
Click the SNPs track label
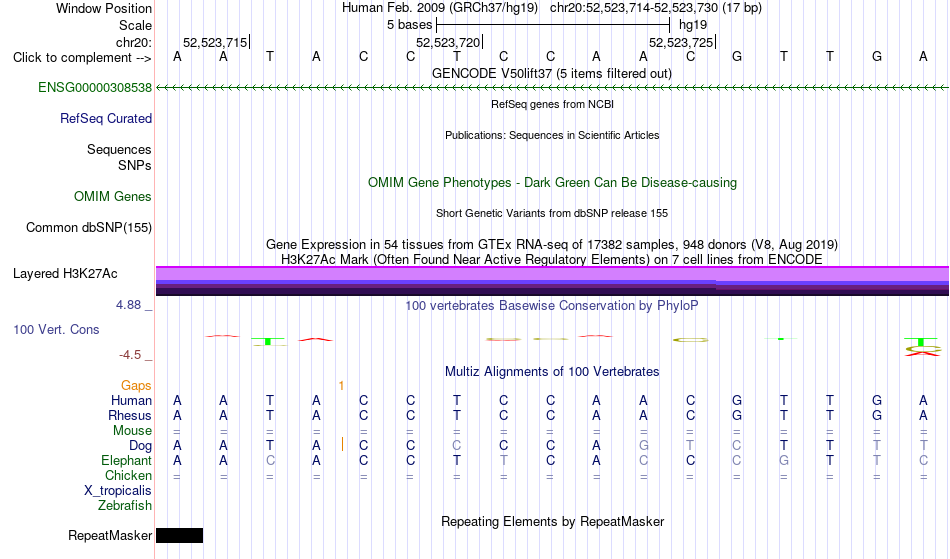(135, 165)
